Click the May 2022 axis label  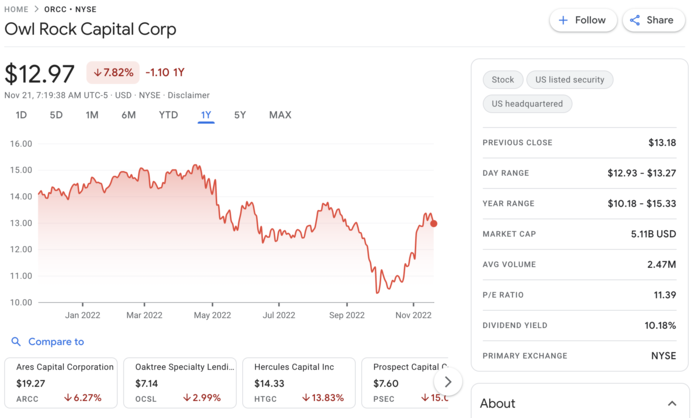212,315
